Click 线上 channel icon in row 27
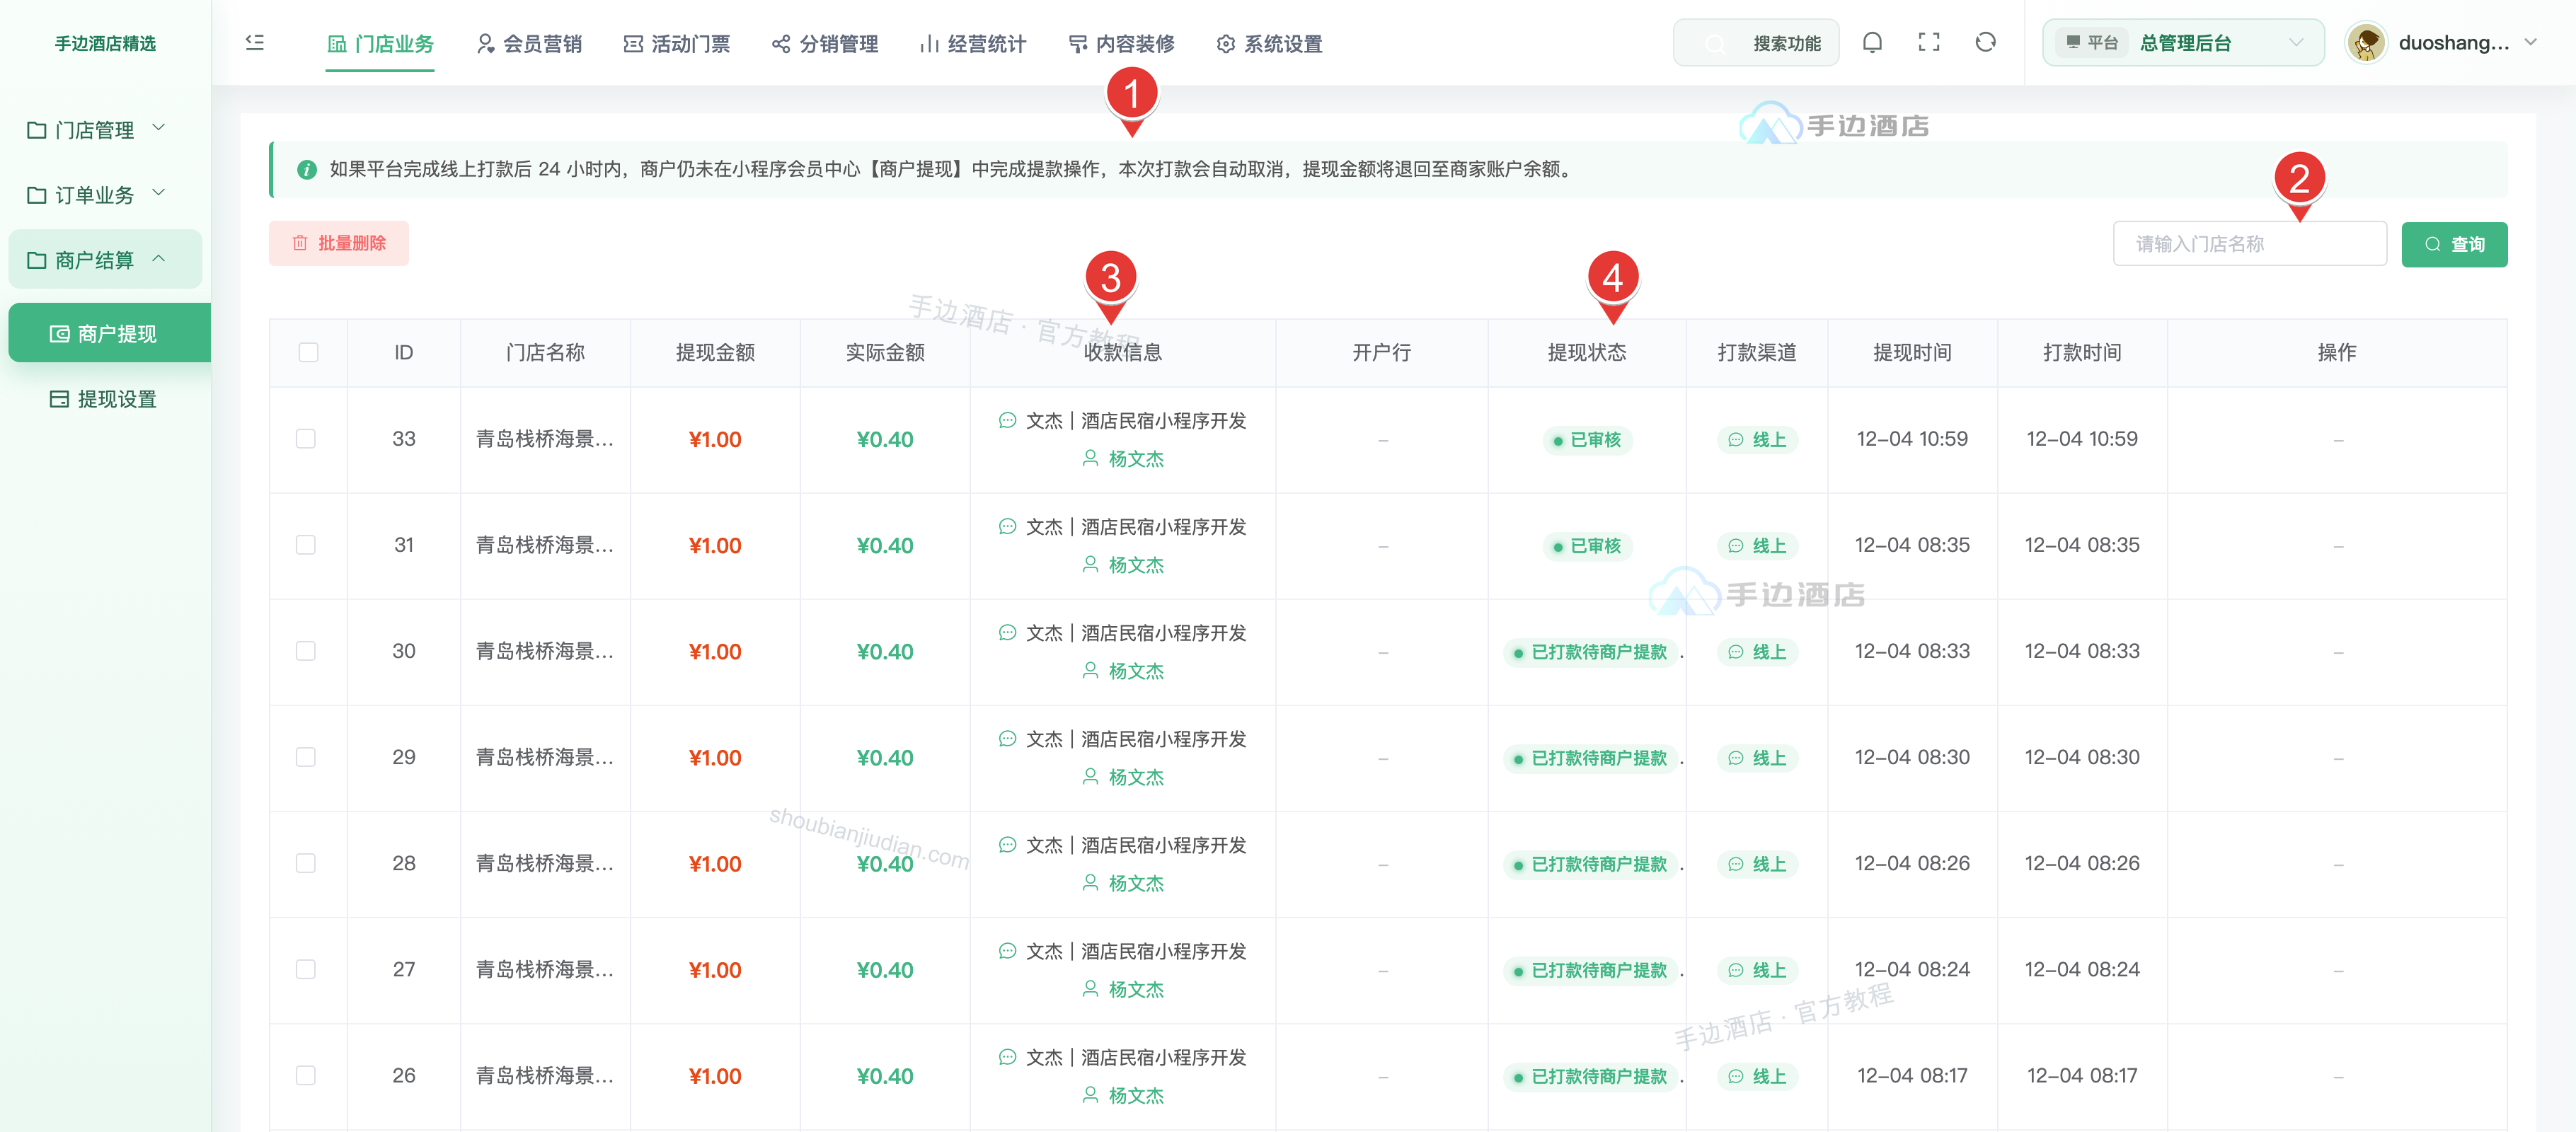2576x1132 pixels. click(1736, 970)
